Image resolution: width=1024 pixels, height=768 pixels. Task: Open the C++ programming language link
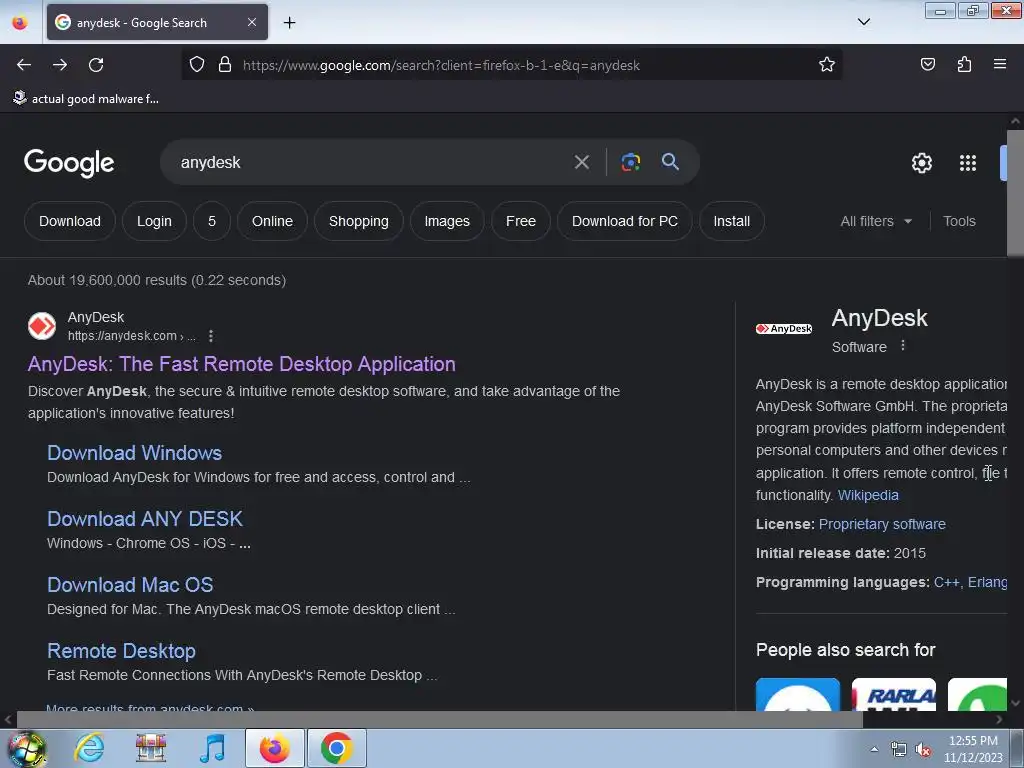tap(946, 582)
